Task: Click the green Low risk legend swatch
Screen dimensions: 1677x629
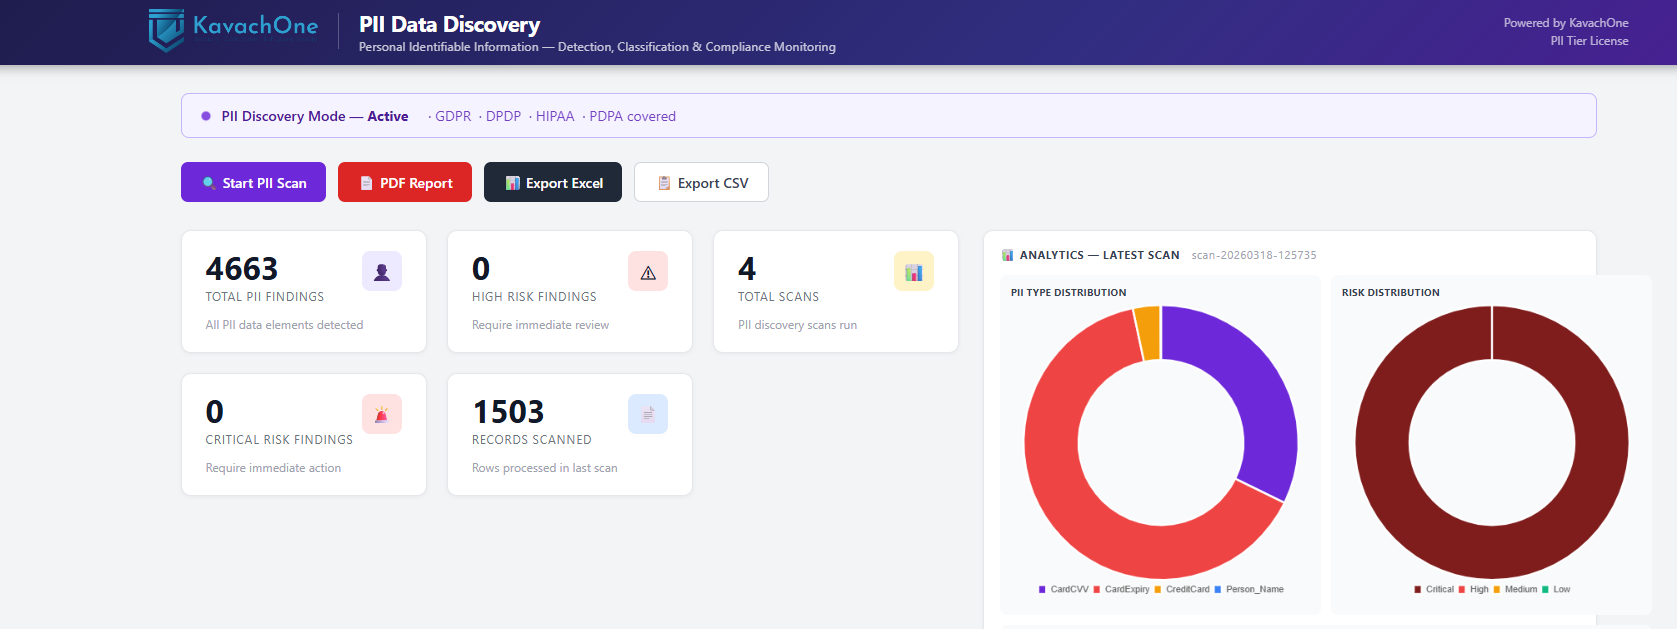Action: click(x=1546, y=590)
